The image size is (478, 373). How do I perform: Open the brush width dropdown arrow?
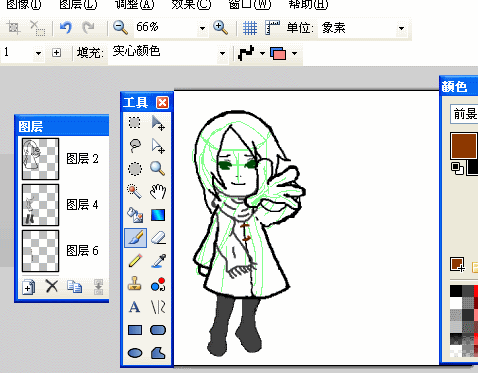(x=38, y=53)
